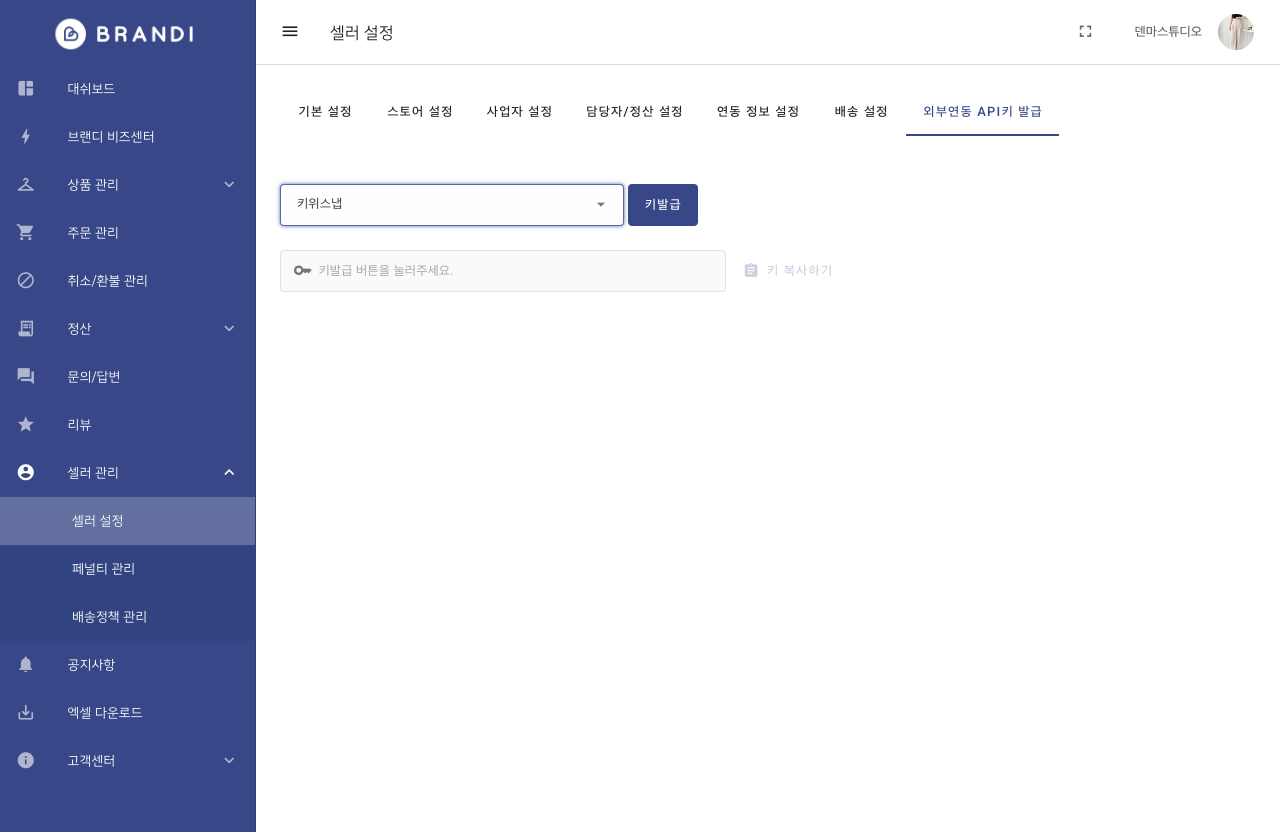The width and height of the screenshot is (1280, 832).
Task: Click the star icon for 리뷰
Action: [26, 424]
